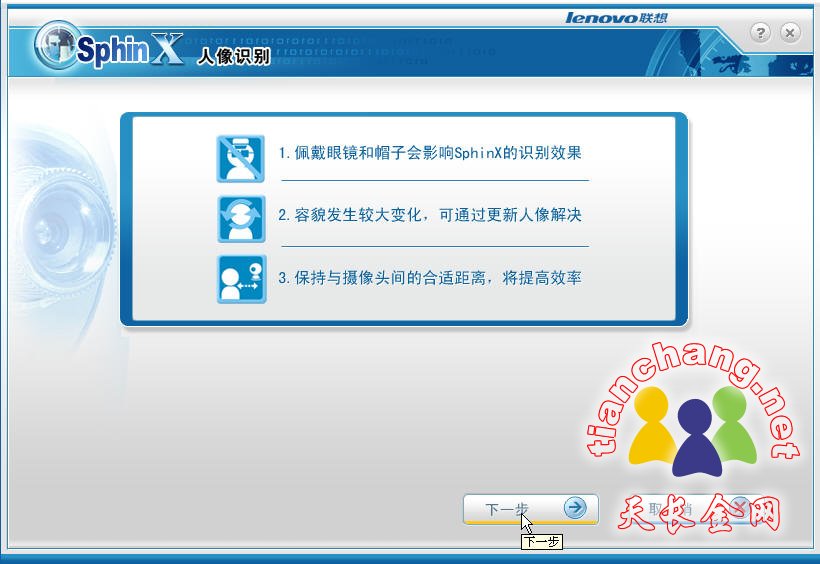
Task: Close the SphinX window
Action: pyautogui.click(x=790, y=33)
